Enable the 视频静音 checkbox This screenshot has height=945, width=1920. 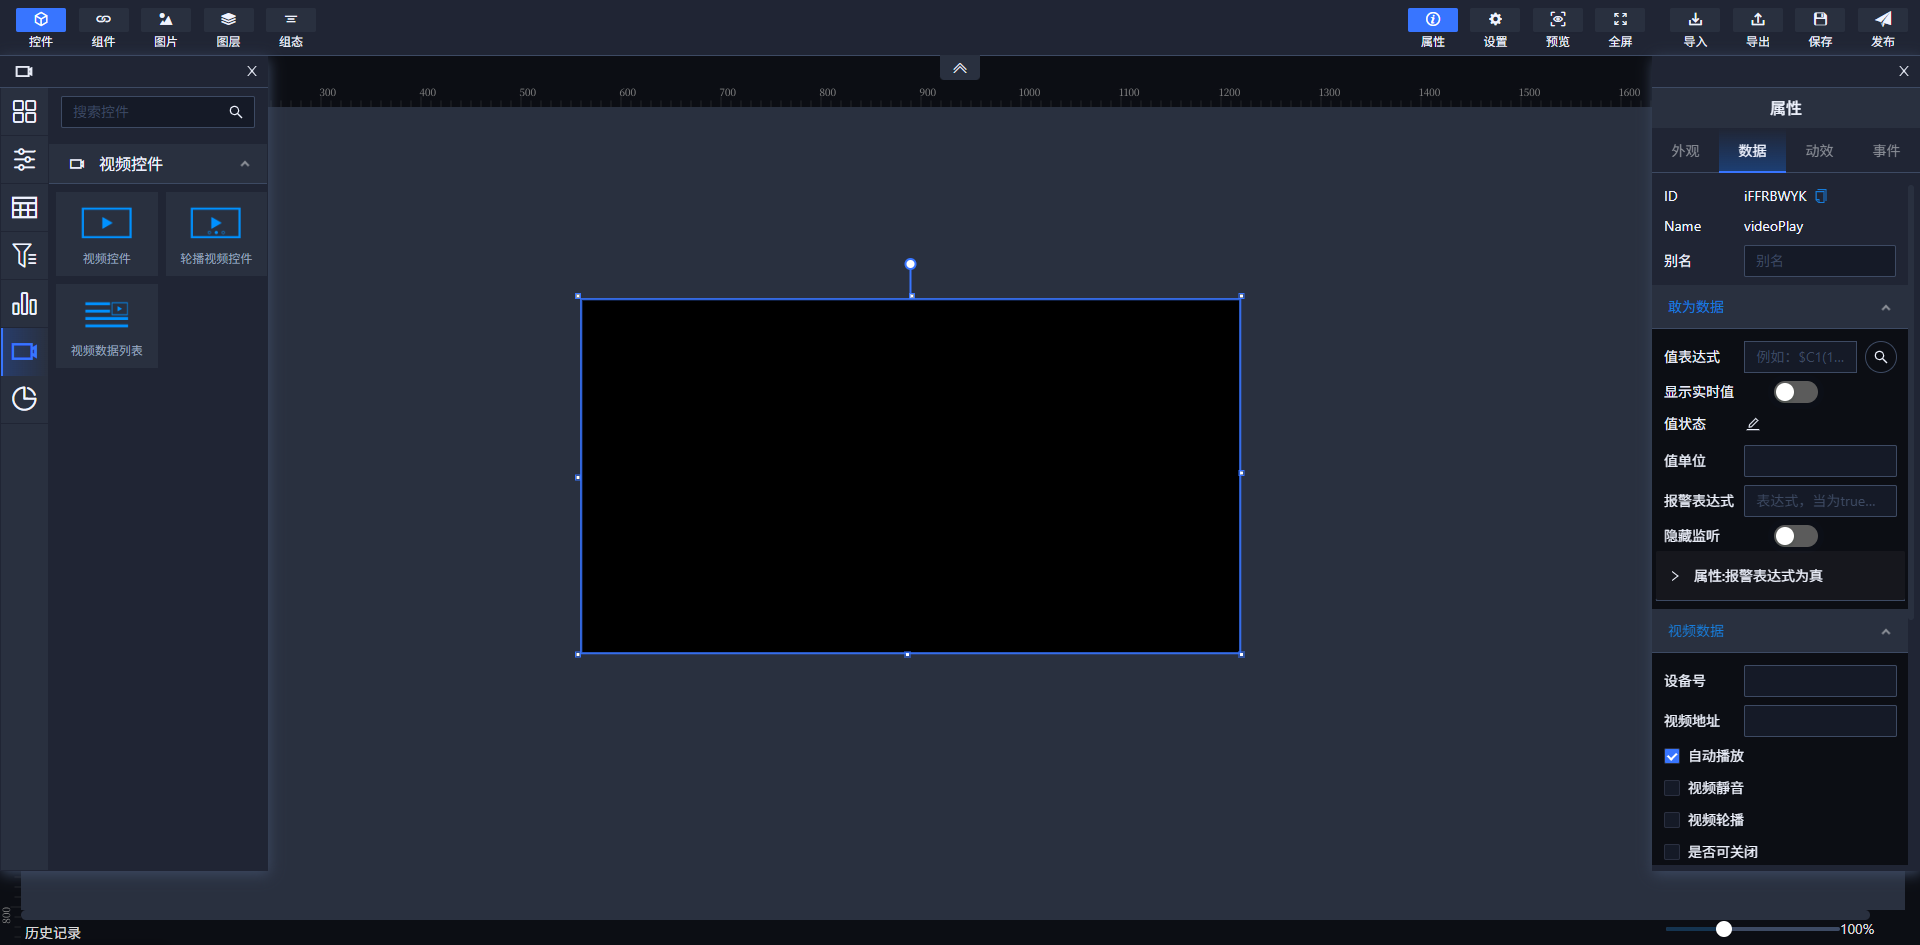[x=1672, y=788]
